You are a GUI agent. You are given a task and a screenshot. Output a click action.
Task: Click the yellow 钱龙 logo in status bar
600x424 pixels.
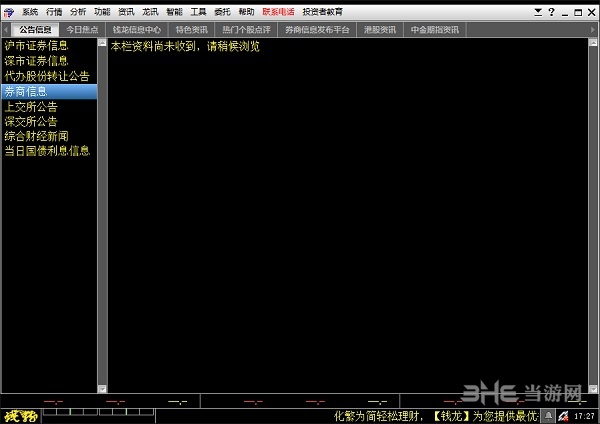click(x=21, y=416)
